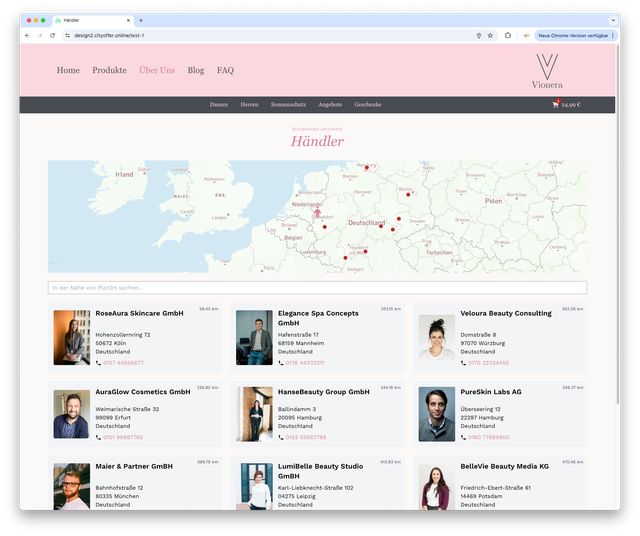The width and height of the screenshot is (640, 536).
Task: Click Neue Chrome-Version verfügbar button
Action: (x=572, y=35)
